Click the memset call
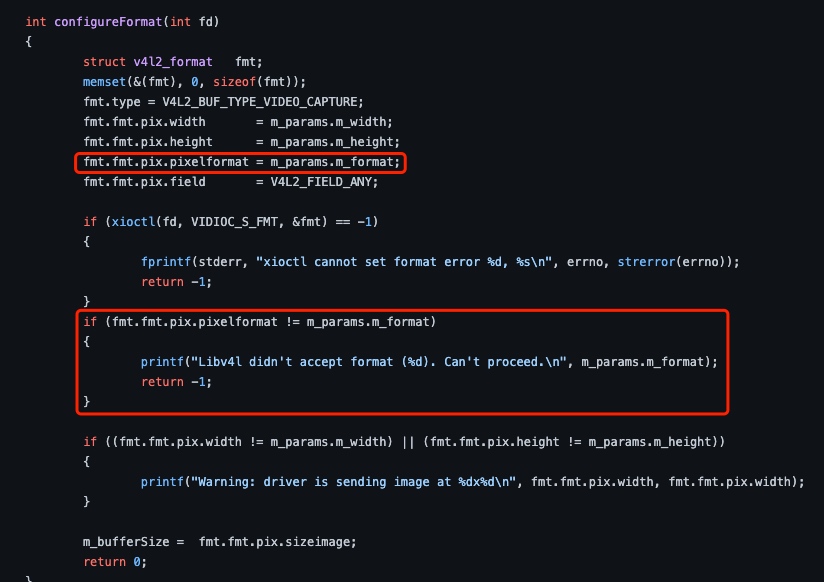Screen dimensions: 824x582 pyautogui.click(x=104, y=81)
